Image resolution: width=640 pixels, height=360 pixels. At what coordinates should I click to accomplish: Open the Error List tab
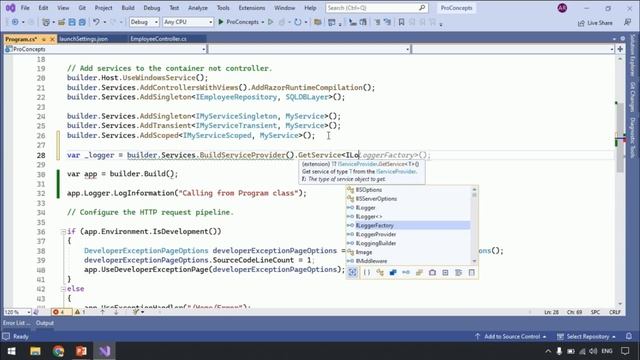click(16, 323)
